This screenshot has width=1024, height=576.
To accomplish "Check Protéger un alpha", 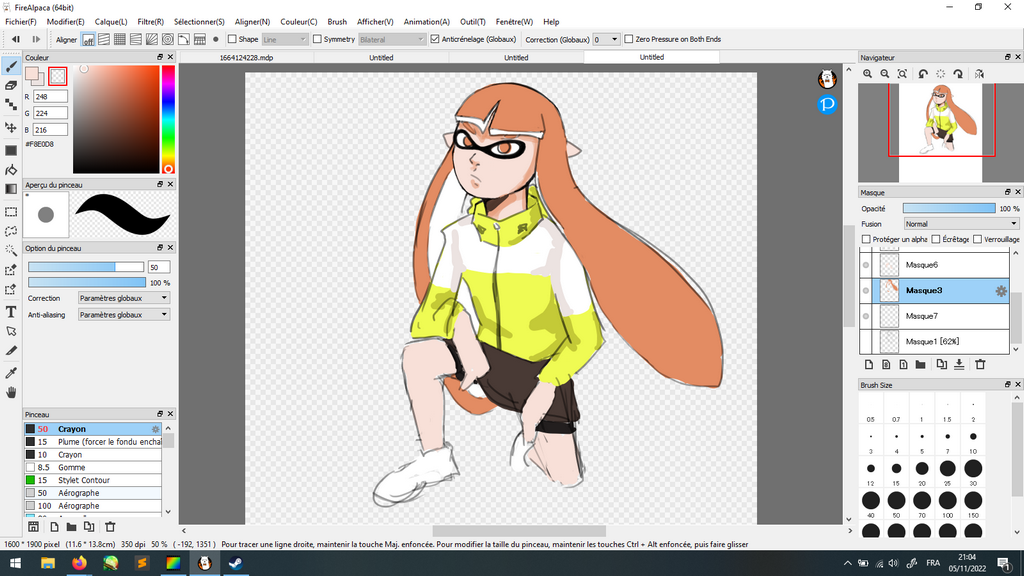I will 867,239.
